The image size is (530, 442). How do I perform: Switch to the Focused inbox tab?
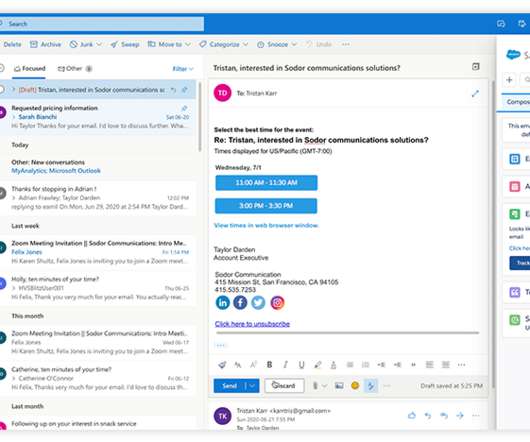tap(29, 69)
